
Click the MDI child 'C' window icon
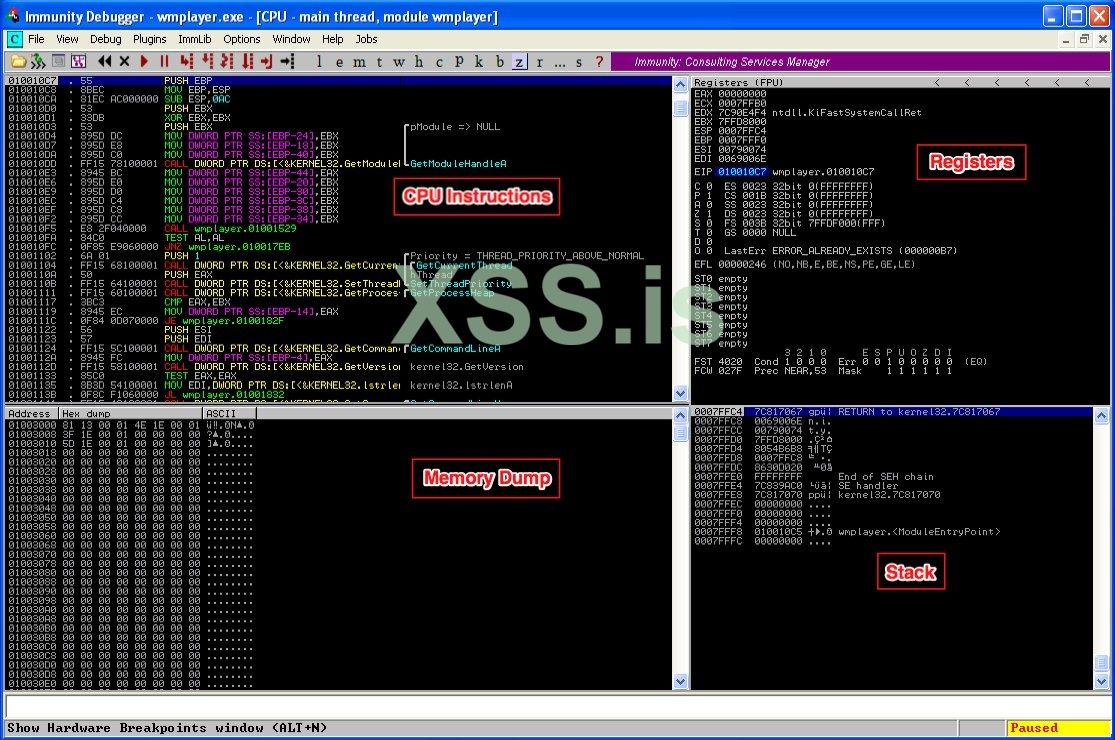coord(14,39)
